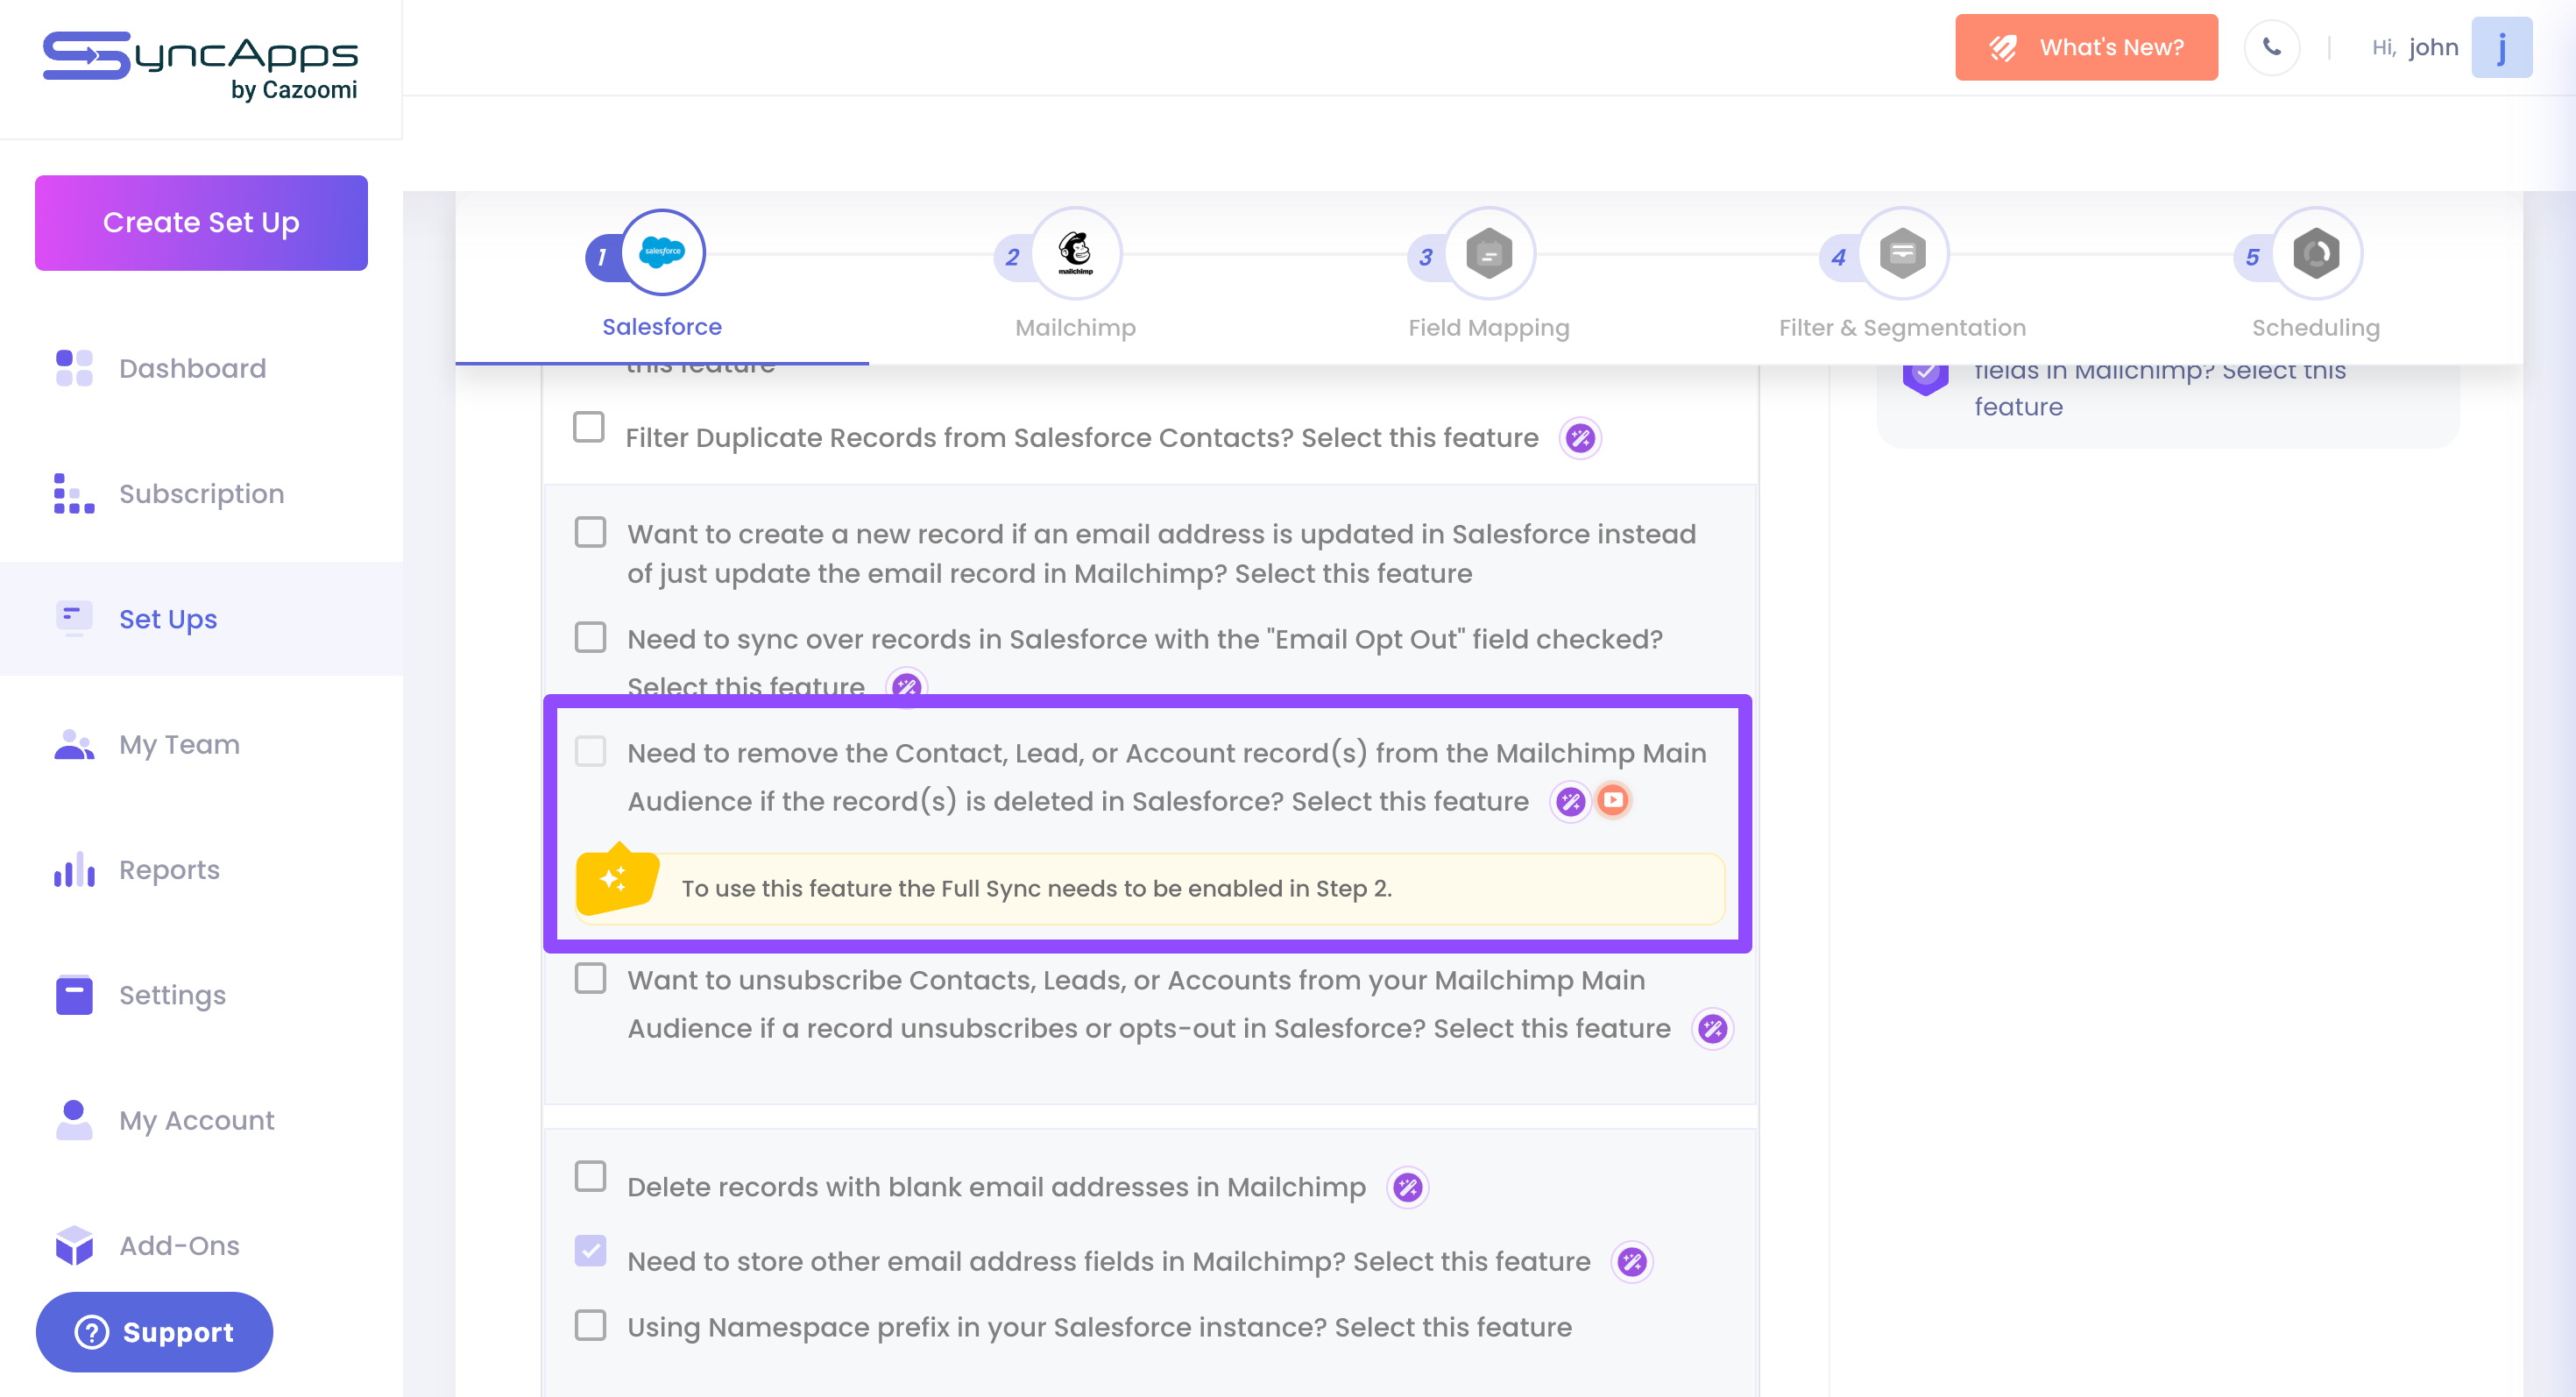Select the Filter & Segmentation step label
This screenshot has height=1397, width=2576.
click(1902, 328)
